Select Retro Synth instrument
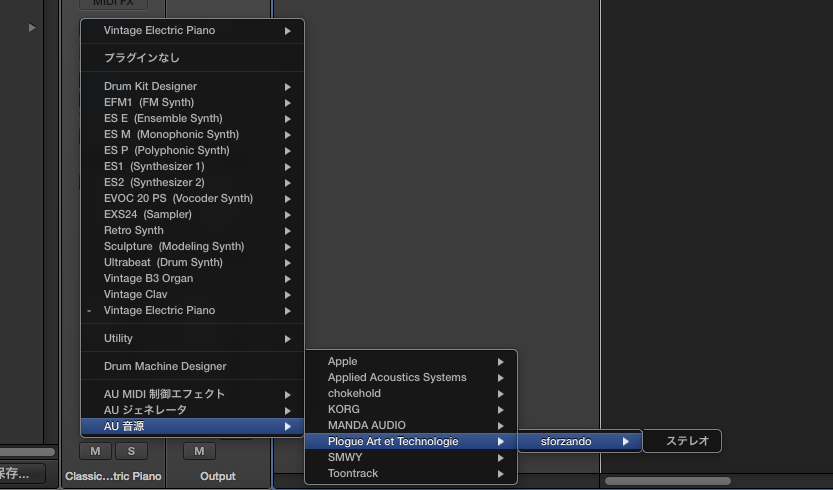Image resolution: width=833 pixels, height=490 pixels. tap(192, 230)
